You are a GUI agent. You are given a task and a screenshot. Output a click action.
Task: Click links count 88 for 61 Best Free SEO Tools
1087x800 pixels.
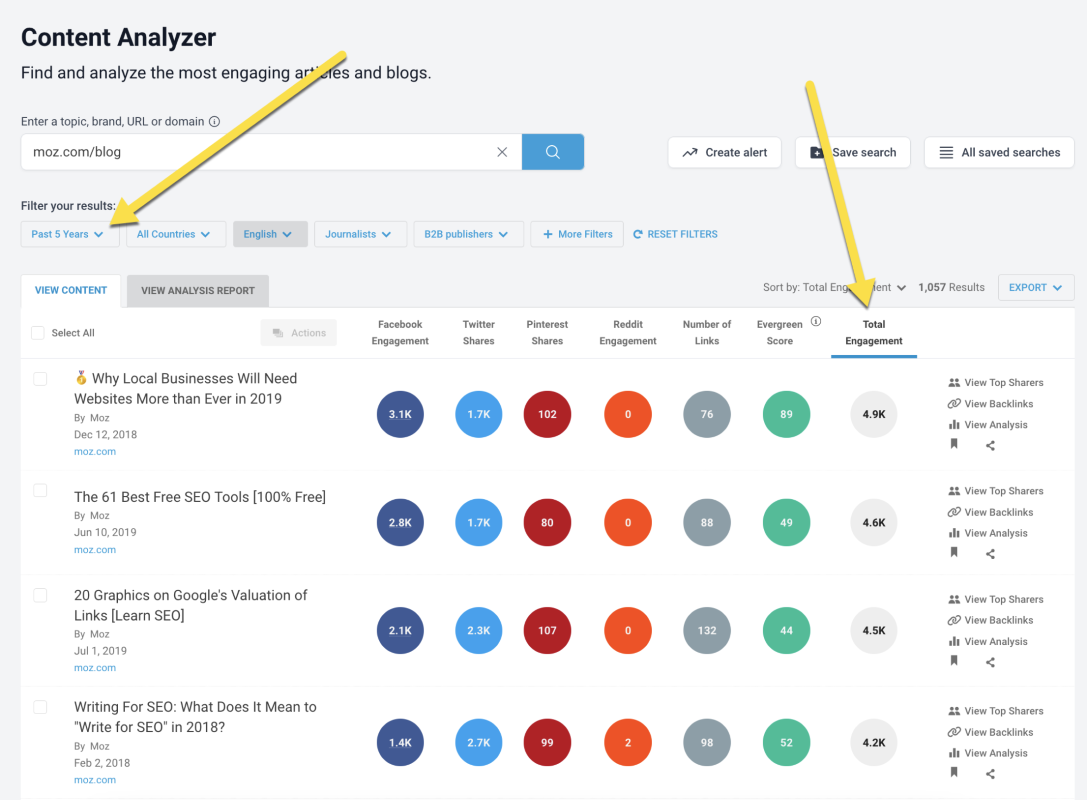(706, 522)
